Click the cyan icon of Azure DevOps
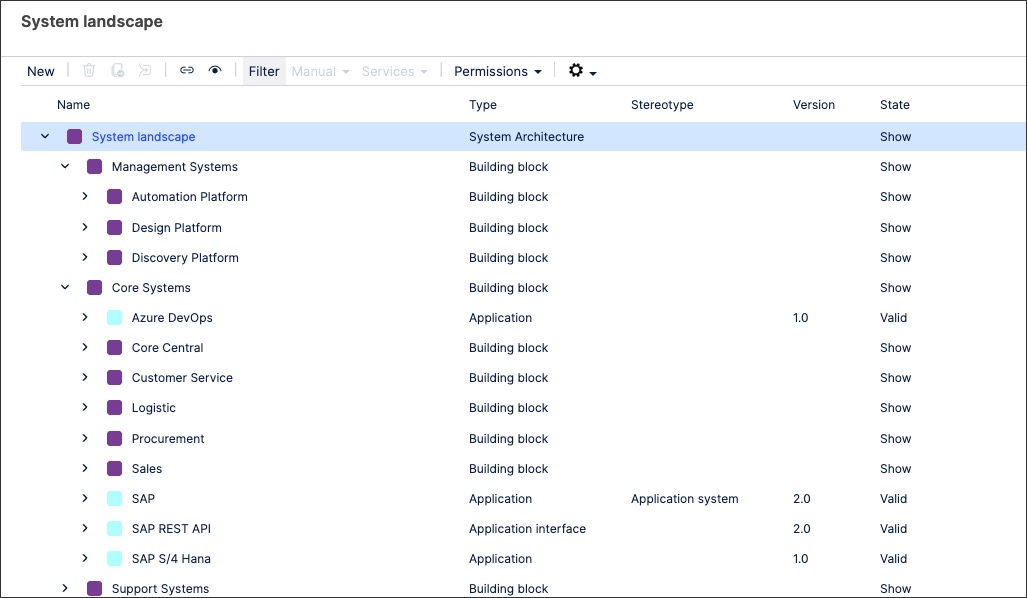 115,318
